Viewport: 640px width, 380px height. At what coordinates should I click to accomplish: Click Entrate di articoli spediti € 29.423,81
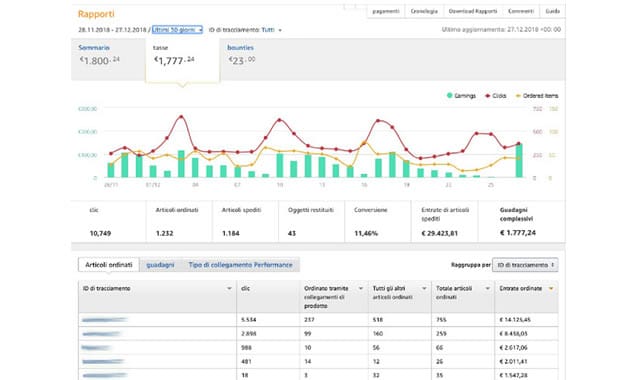[439, 233]
